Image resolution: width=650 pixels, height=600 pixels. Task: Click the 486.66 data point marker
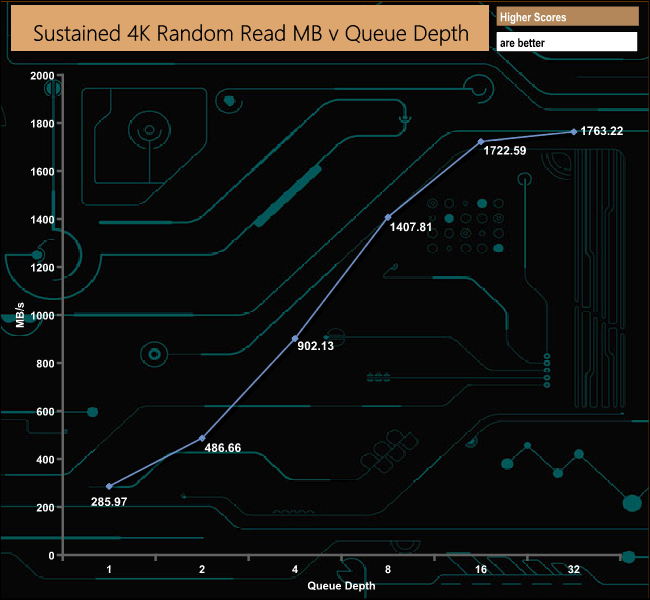tap(202, 438)
